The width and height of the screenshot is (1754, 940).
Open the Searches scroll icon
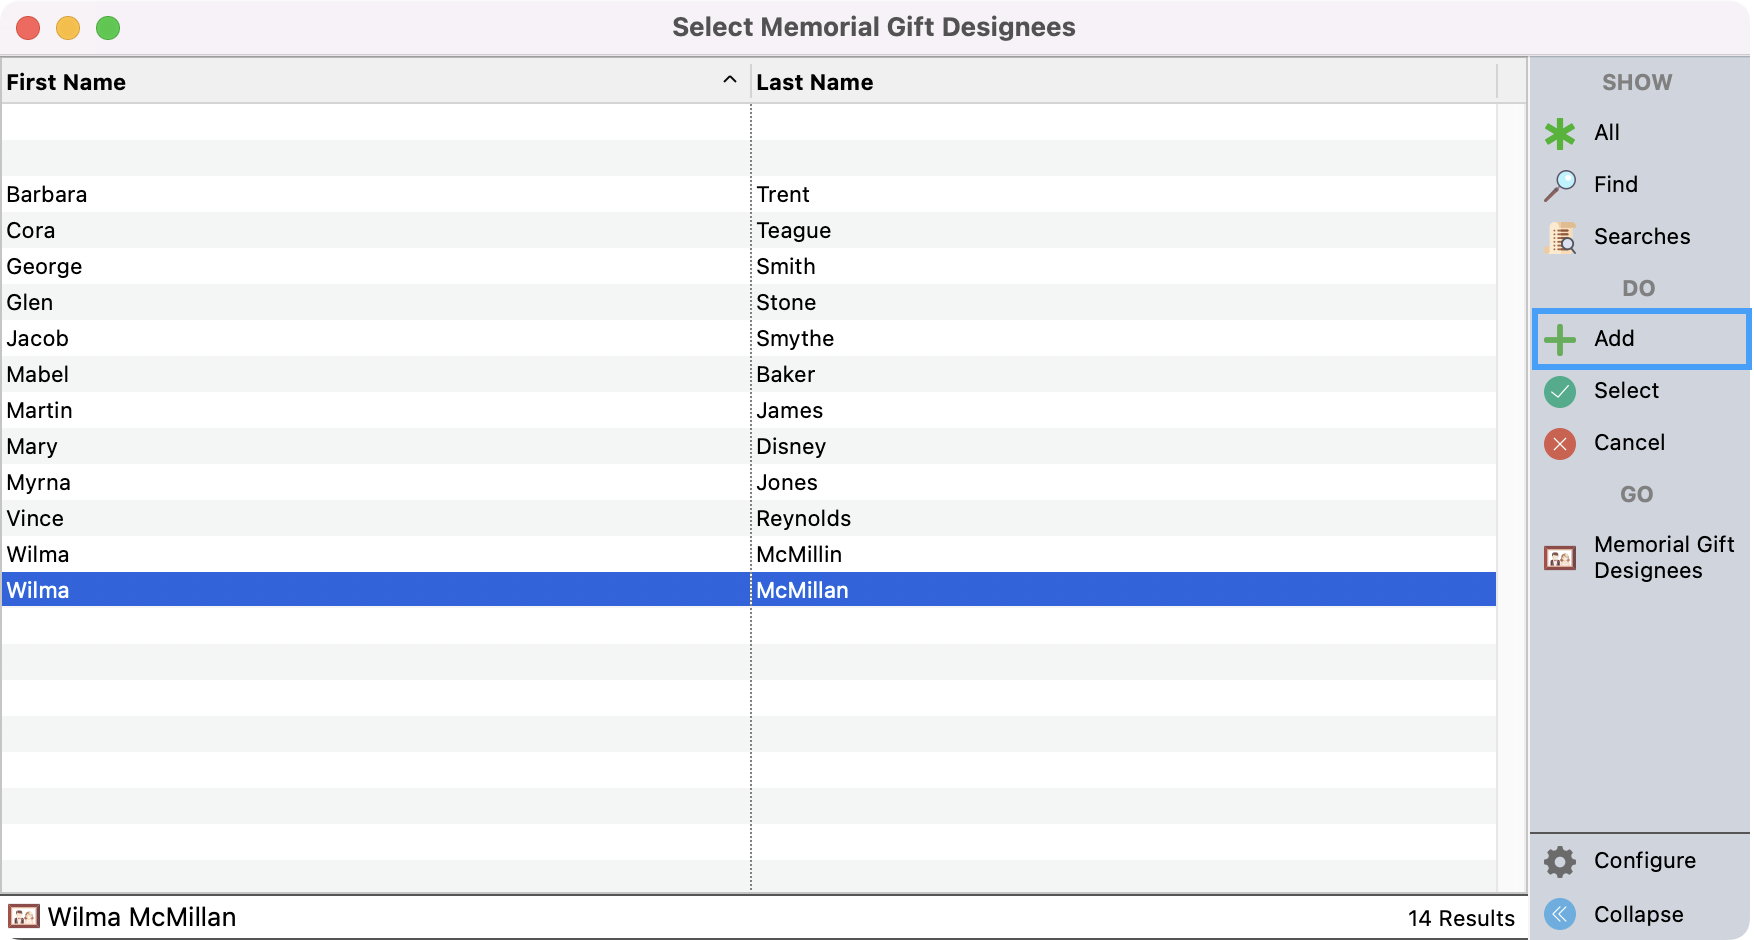(1560, 237)
